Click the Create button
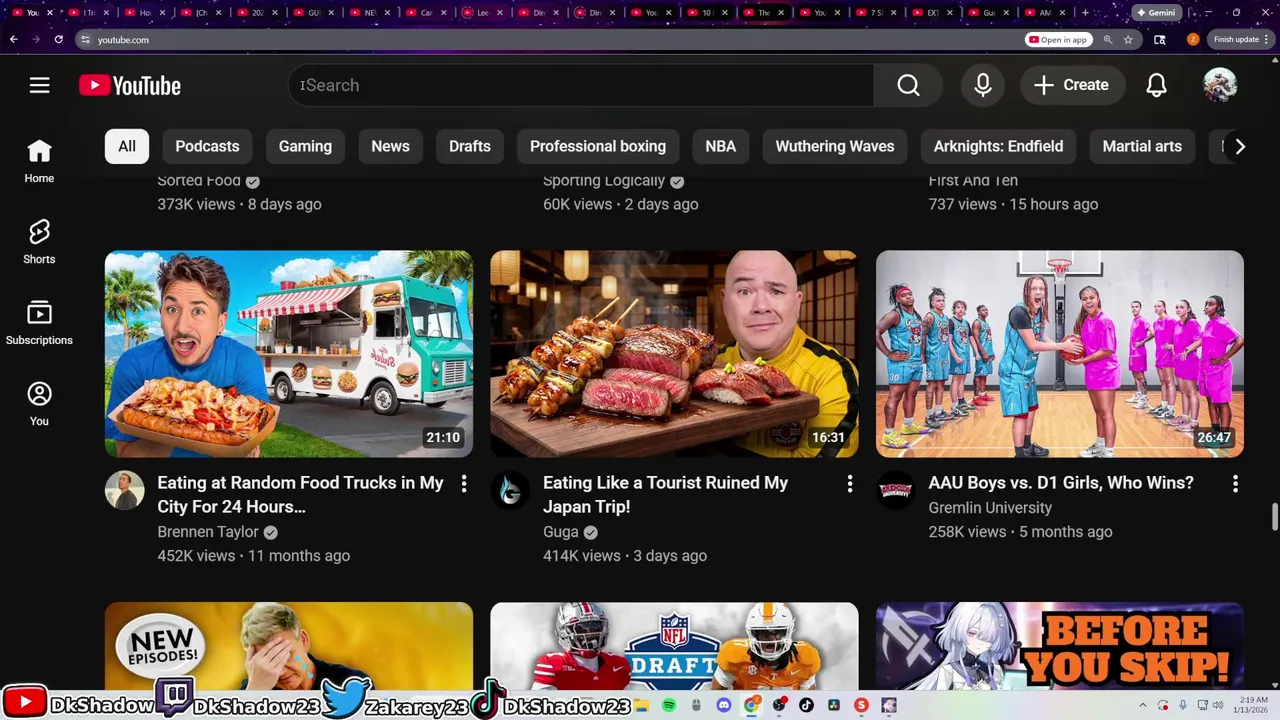The image size is (1280, 720). [x=1072, y=85]
